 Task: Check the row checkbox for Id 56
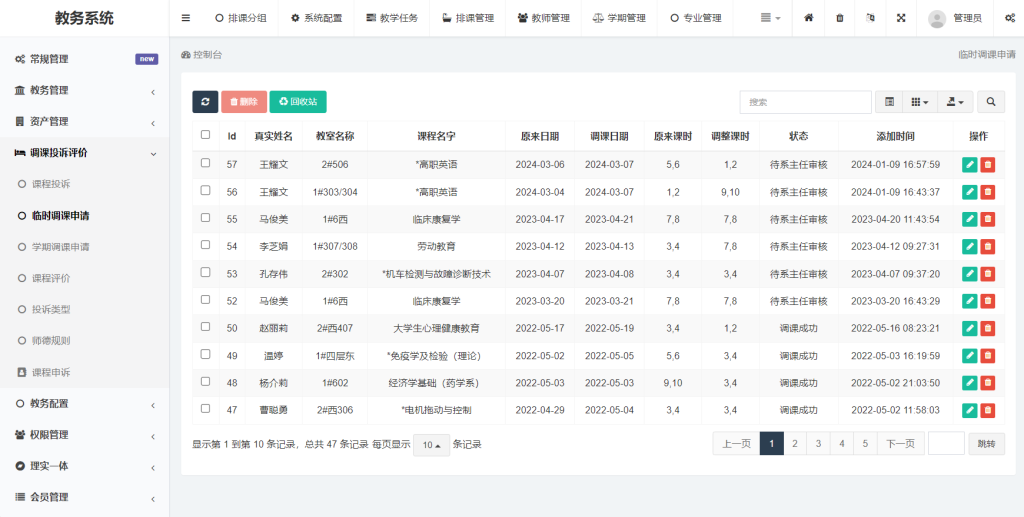click(206, 191)
